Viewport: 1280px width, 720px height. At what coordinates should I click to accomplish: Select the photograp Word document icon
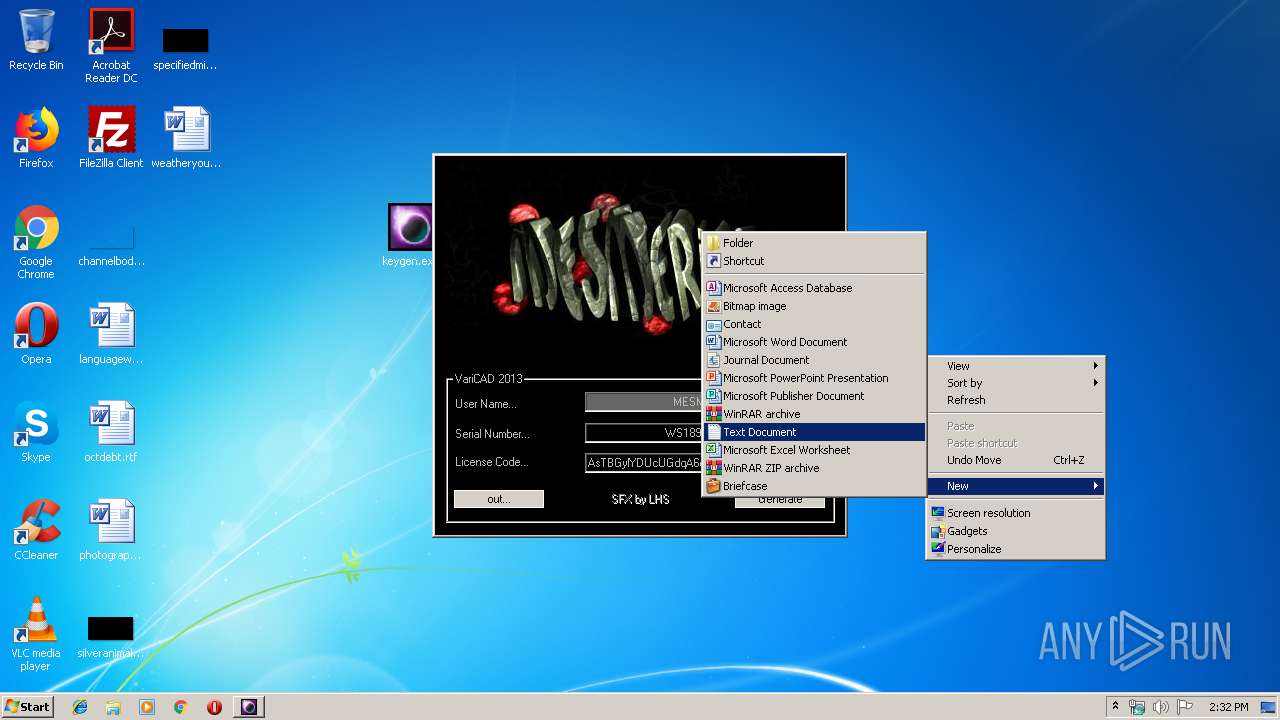pos(111,530)
